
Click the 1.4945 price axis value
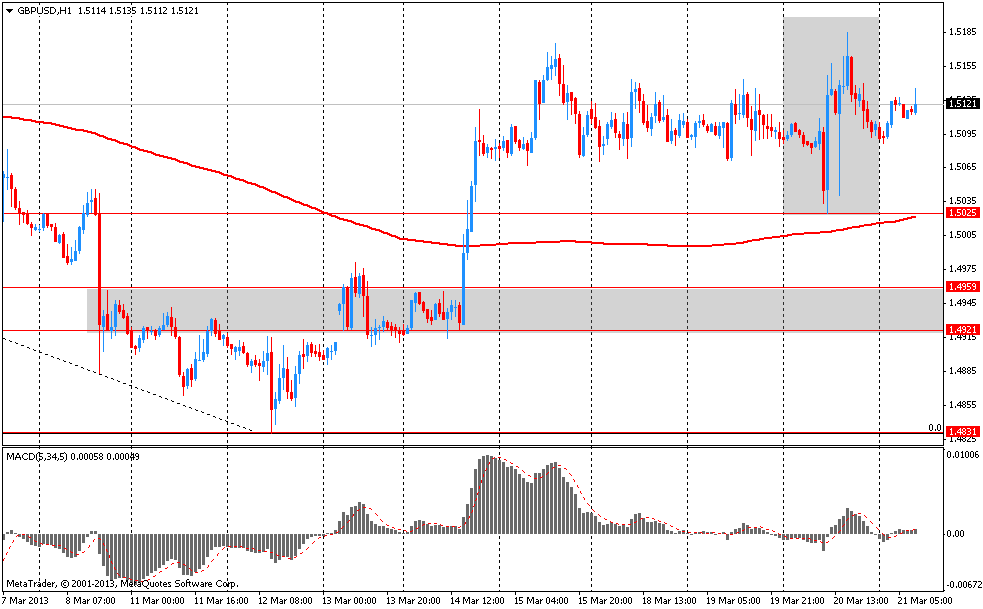click(963, 303)
